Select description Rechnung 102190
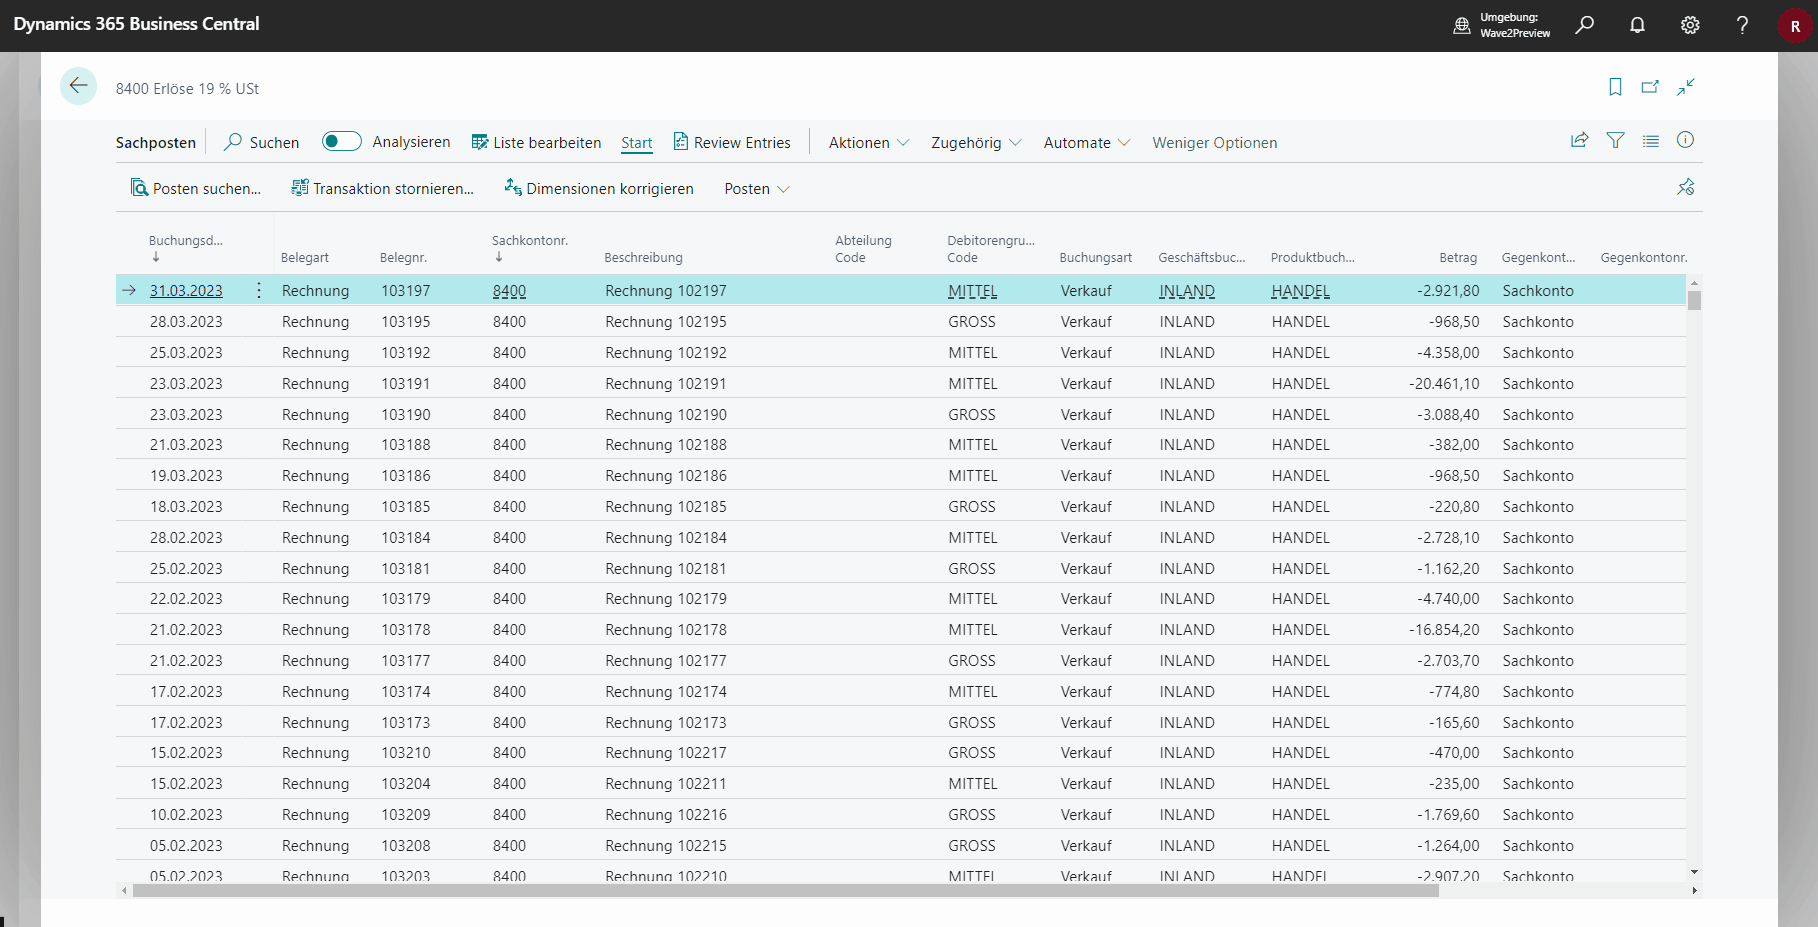This screenshot has height=927, width=1818. point(666,414)
